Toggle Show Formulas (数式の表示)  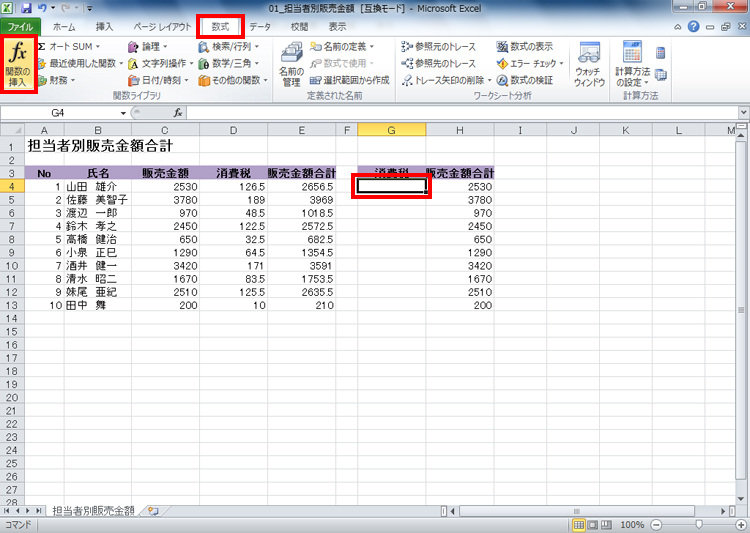coord(525,46)
